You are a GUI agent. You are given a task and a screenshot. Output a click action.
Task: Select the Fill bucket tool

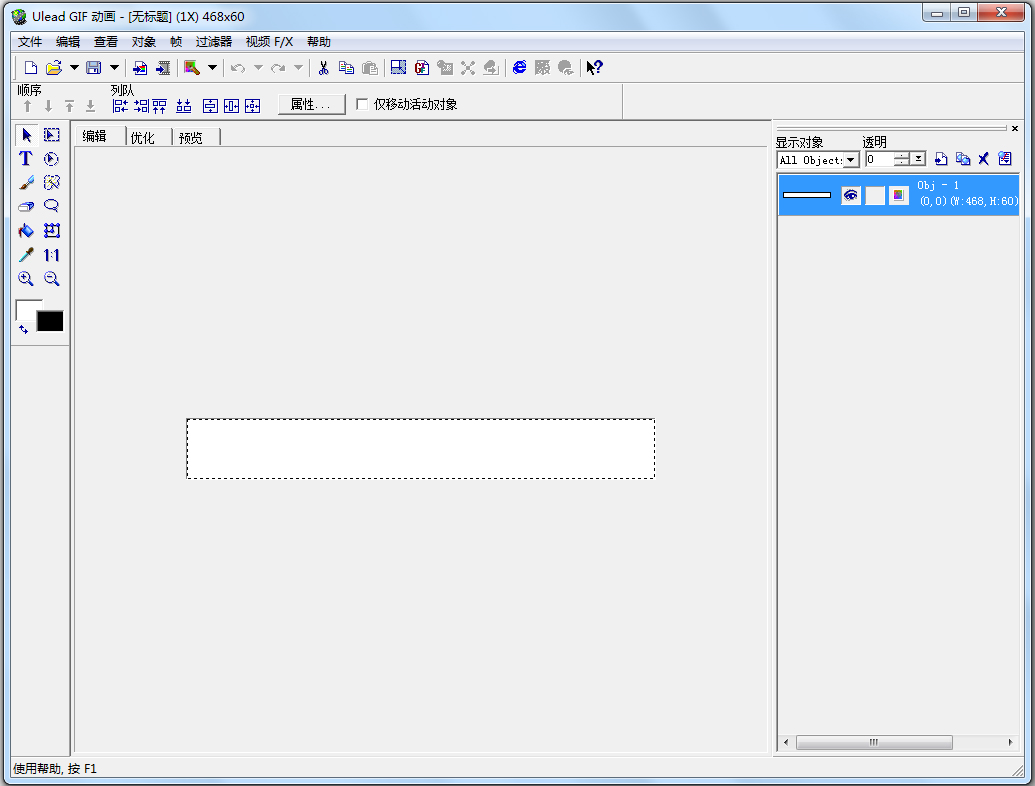(26, 231)
